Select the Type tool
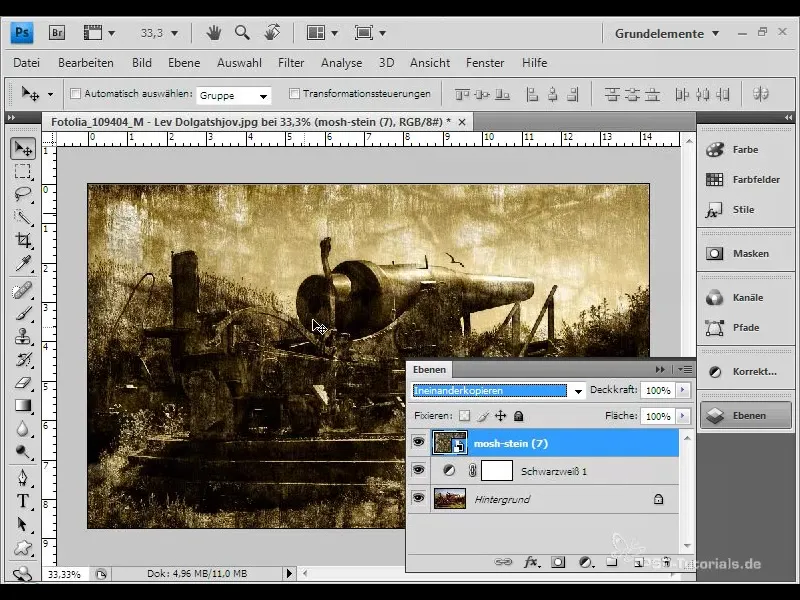The image size is (800, 600). point(23,501)
